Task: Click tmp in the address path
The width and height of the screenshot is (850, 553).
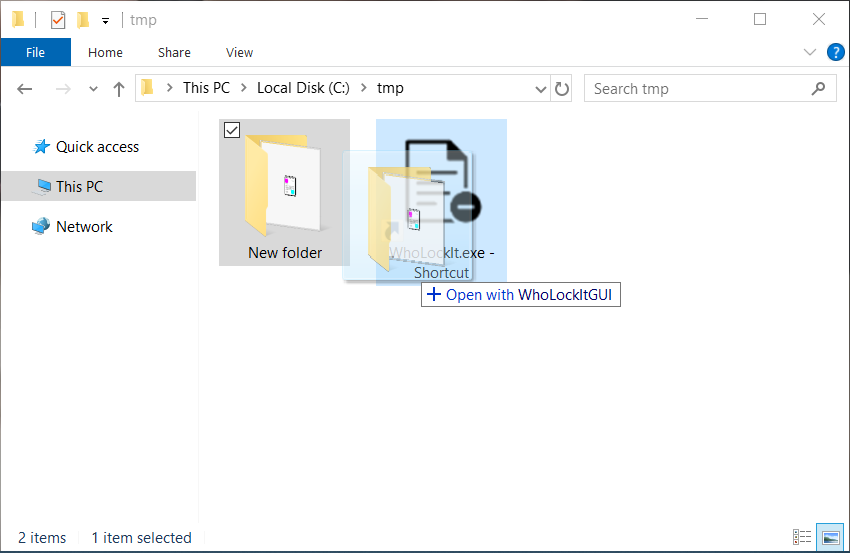Action: [390, 88]
